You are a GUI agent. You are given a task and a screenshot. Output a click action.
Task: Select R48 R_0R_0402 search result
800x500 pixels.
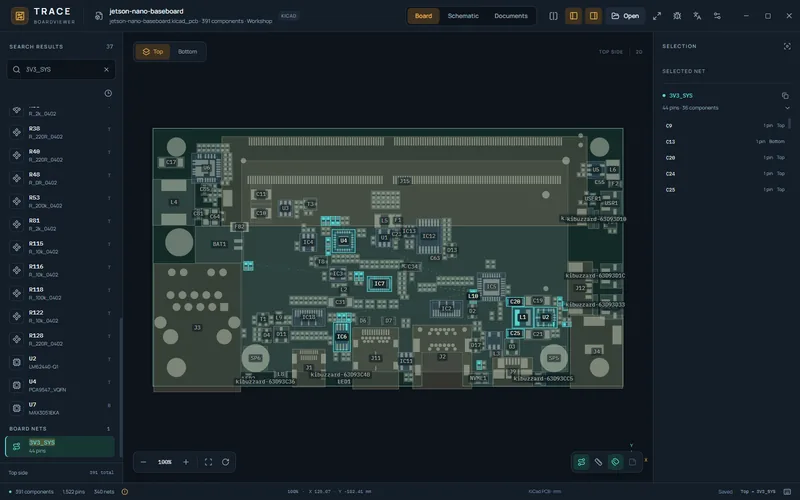click(61, 178)
